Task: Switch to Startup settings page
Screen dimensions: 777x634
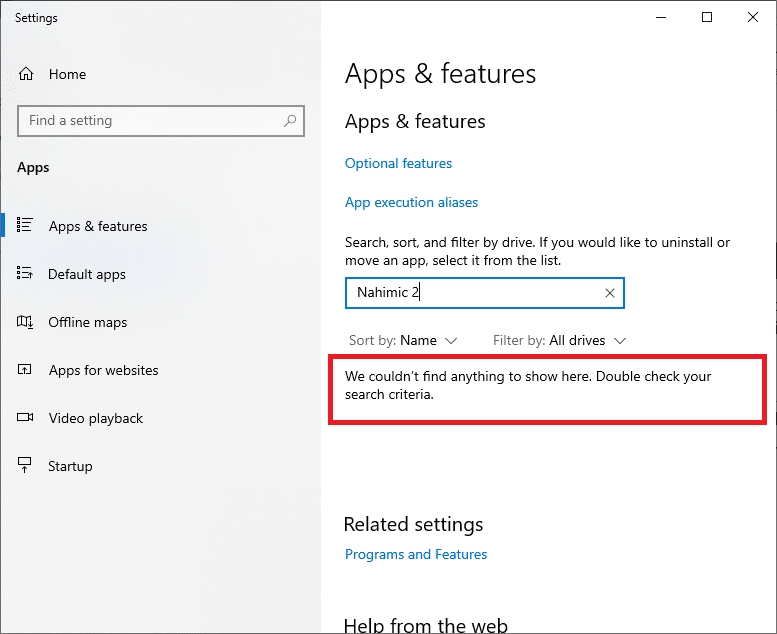Action: (70, 466)
